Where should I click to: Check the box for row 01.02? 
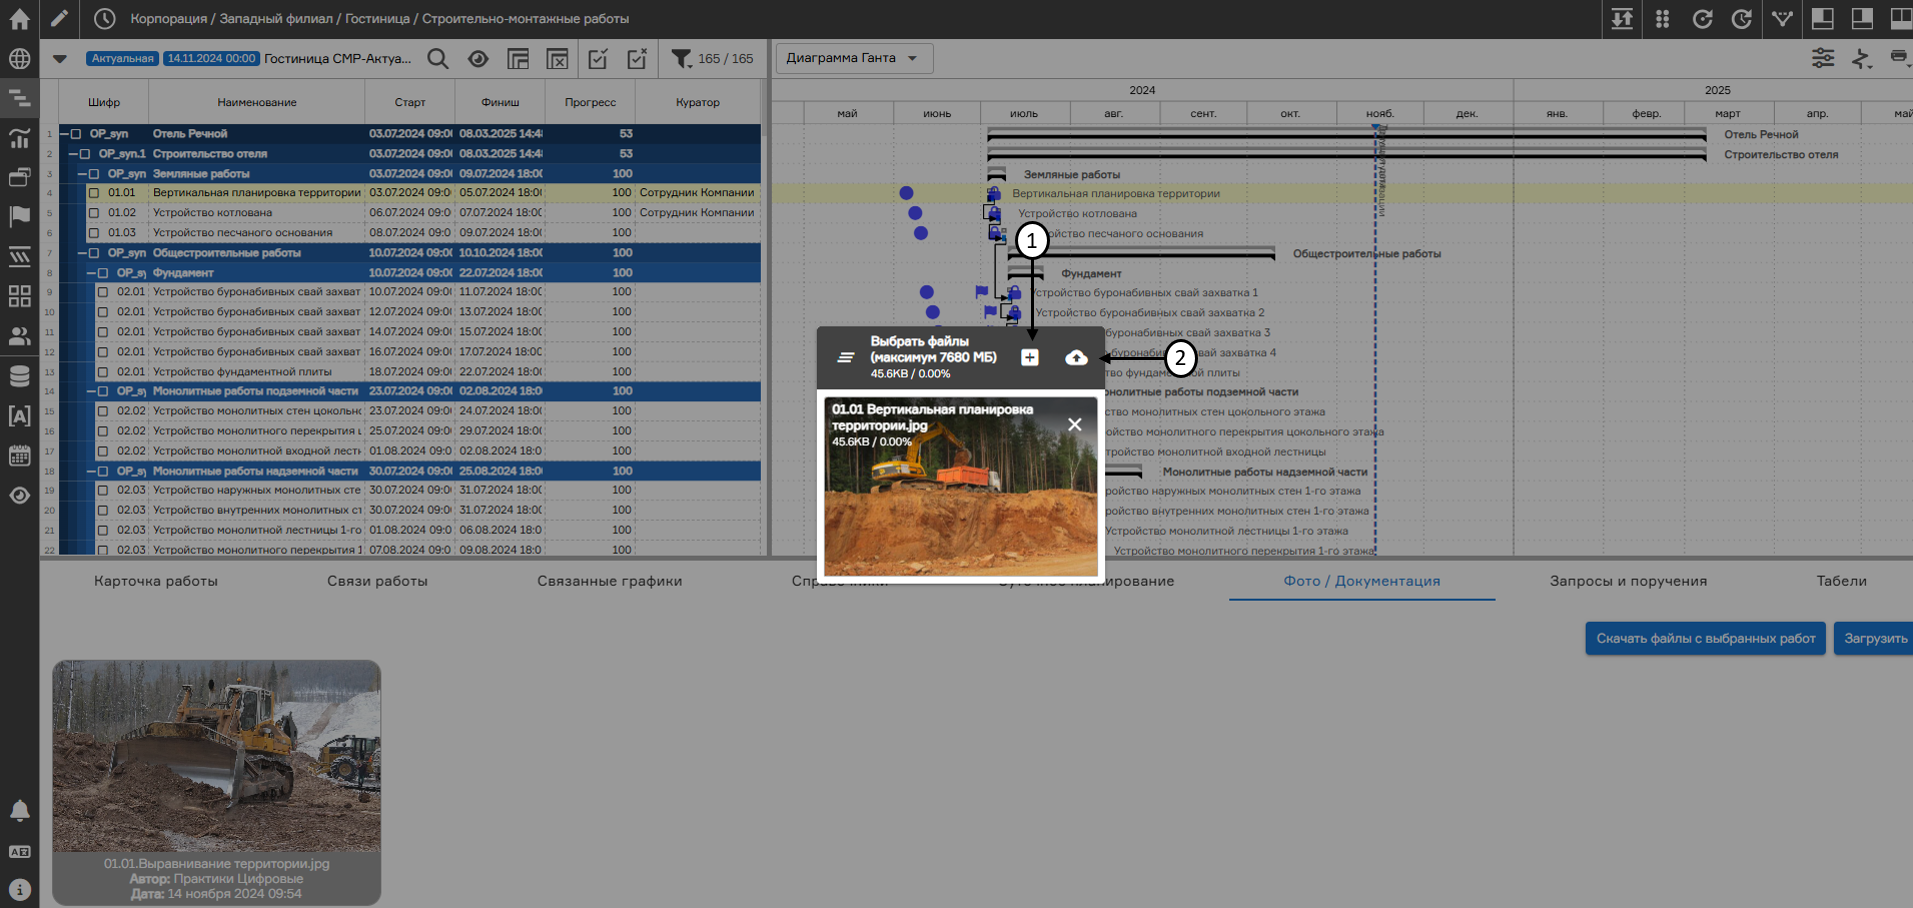pos(94,213)
